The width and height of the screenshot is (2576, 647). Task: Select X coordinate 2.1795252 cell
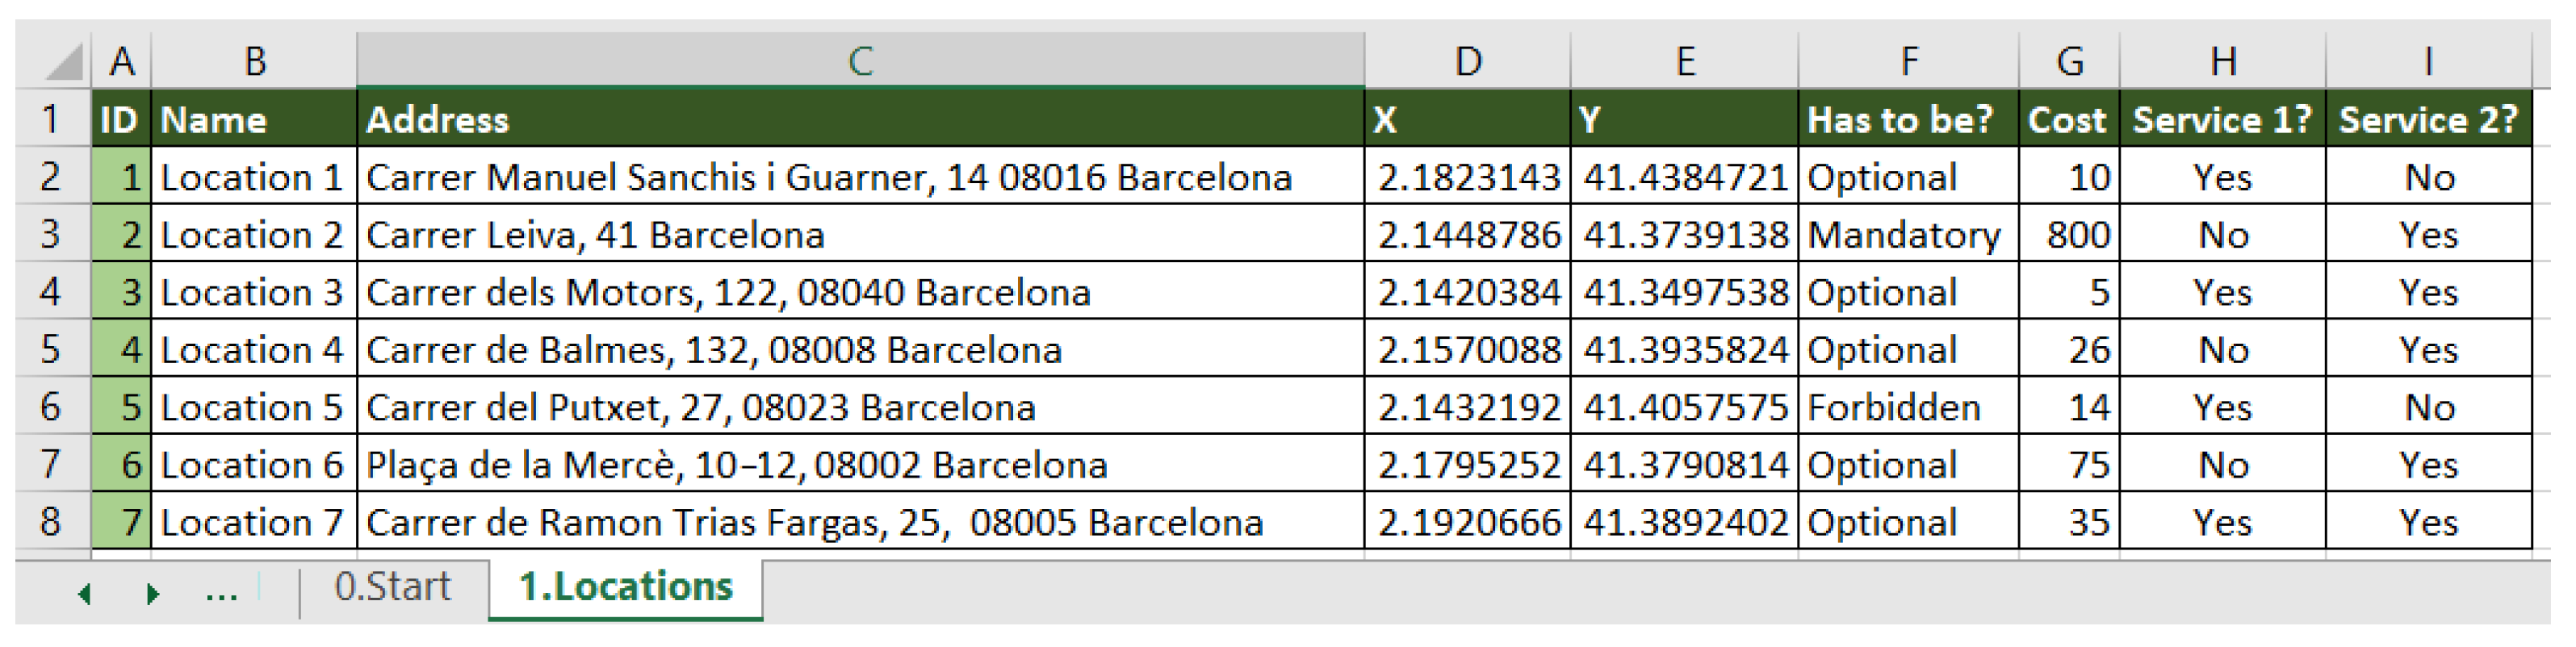(x=1467, y=465)
